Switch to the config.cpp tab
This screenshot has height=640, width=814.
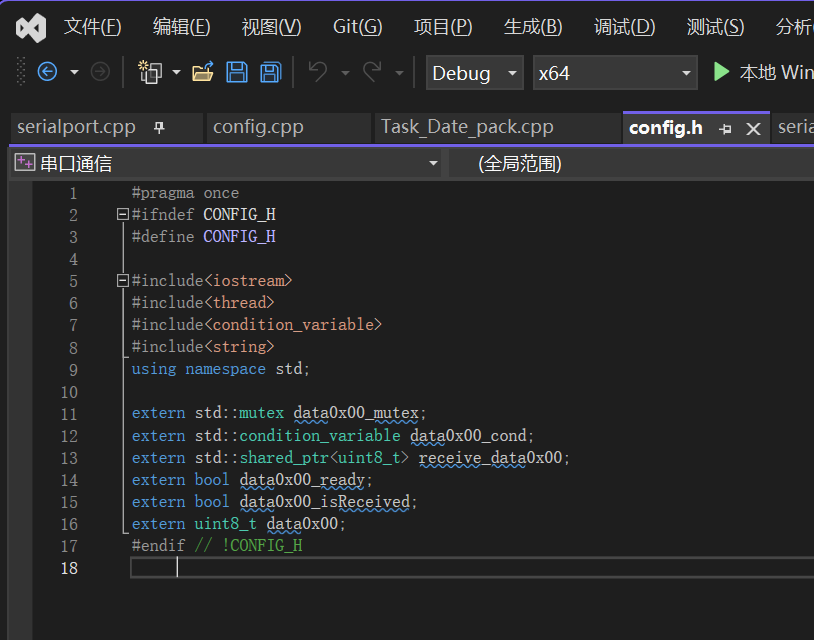point(258,127)
